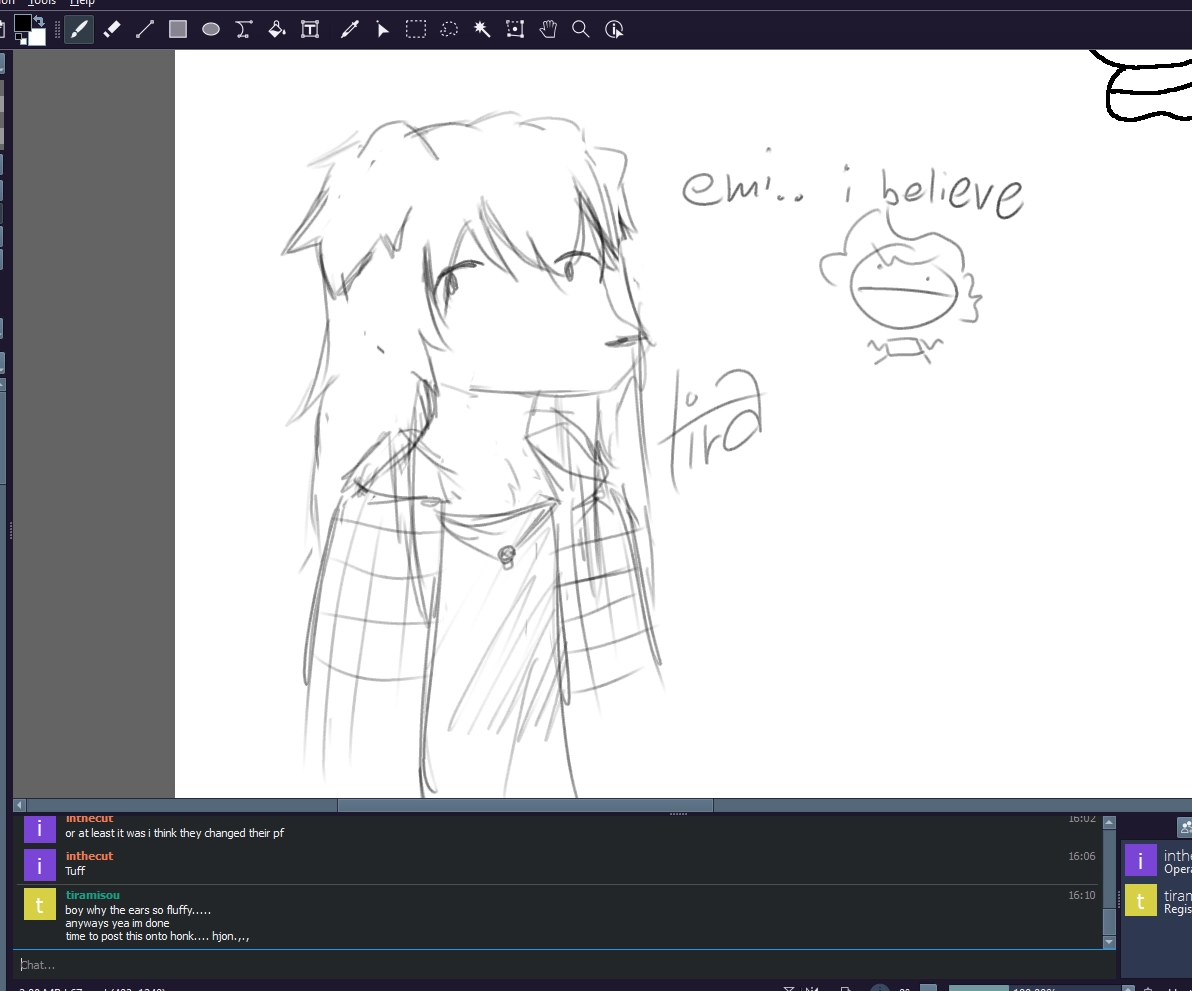Click the message 'or at least it was i think they changed their pf'
This screenshot has width=1192, height=991.
[174, 833]
